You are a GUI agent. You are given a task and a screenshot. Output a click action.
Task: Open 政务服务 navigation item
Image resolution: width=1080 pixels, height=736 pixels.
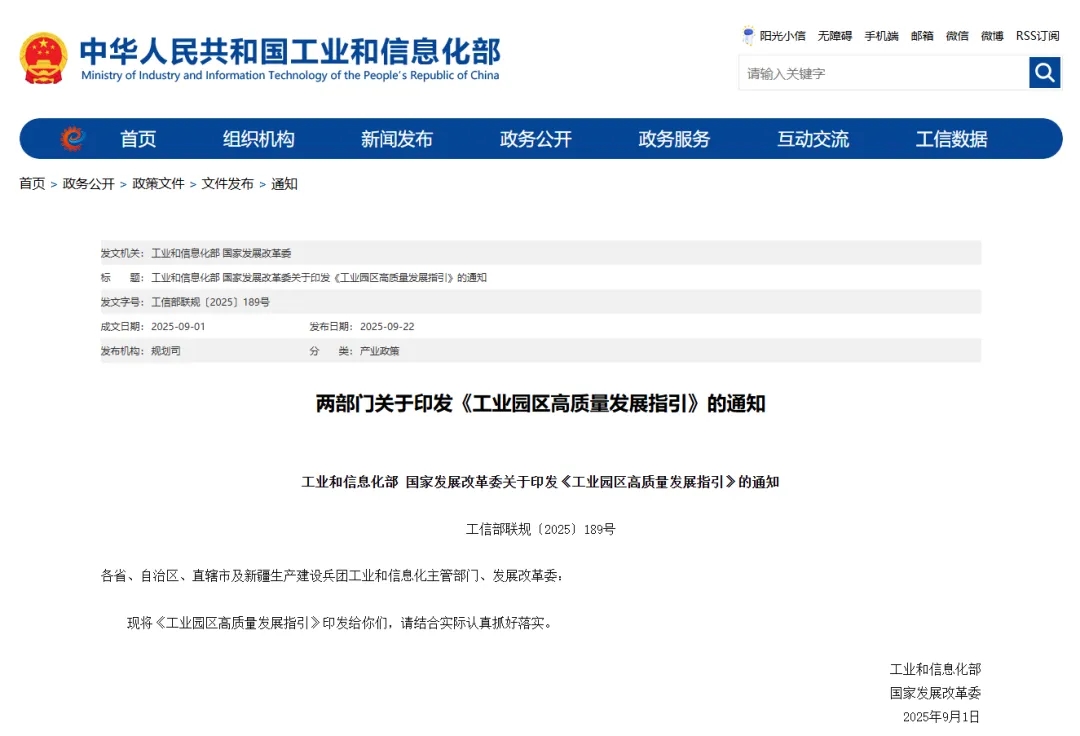click(x=674, y=139)
